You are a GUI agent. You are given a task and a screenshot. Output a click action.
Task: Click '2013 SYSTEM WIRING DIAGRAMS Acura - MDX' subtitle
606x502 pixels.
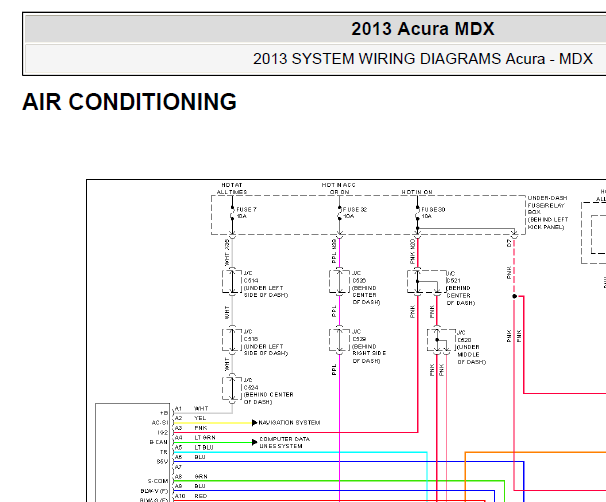tap(423, 59)
